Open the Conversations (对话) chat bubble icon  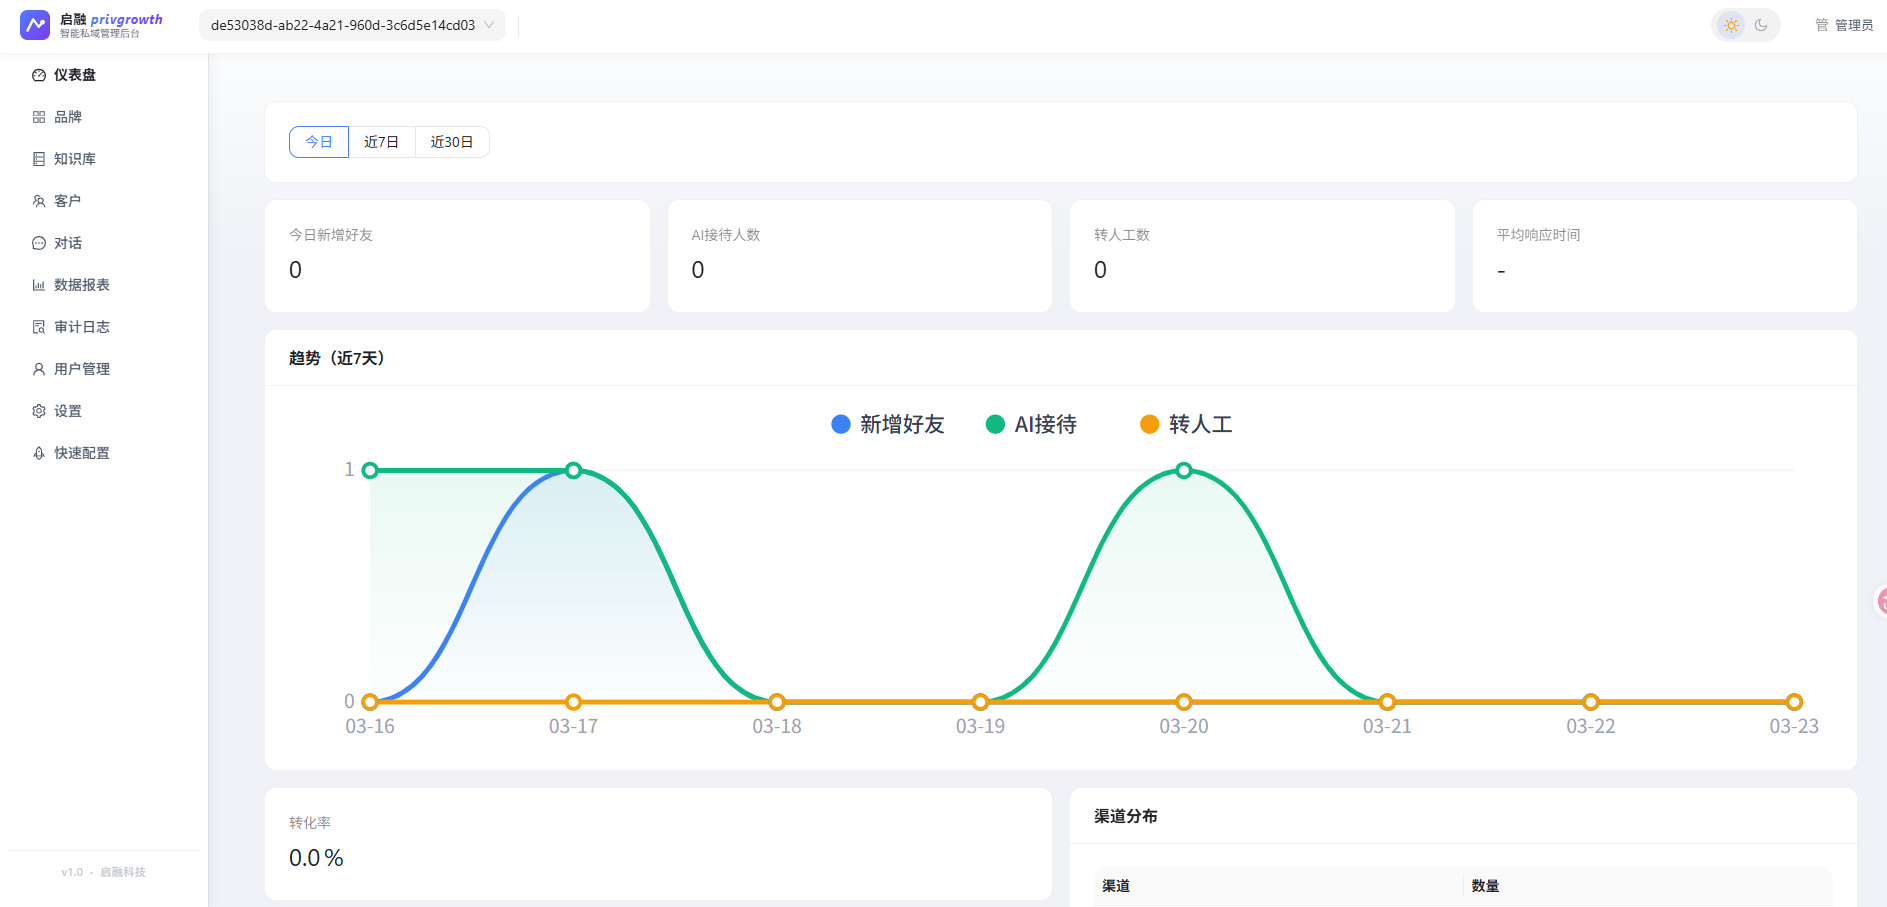tap(39, 243)
